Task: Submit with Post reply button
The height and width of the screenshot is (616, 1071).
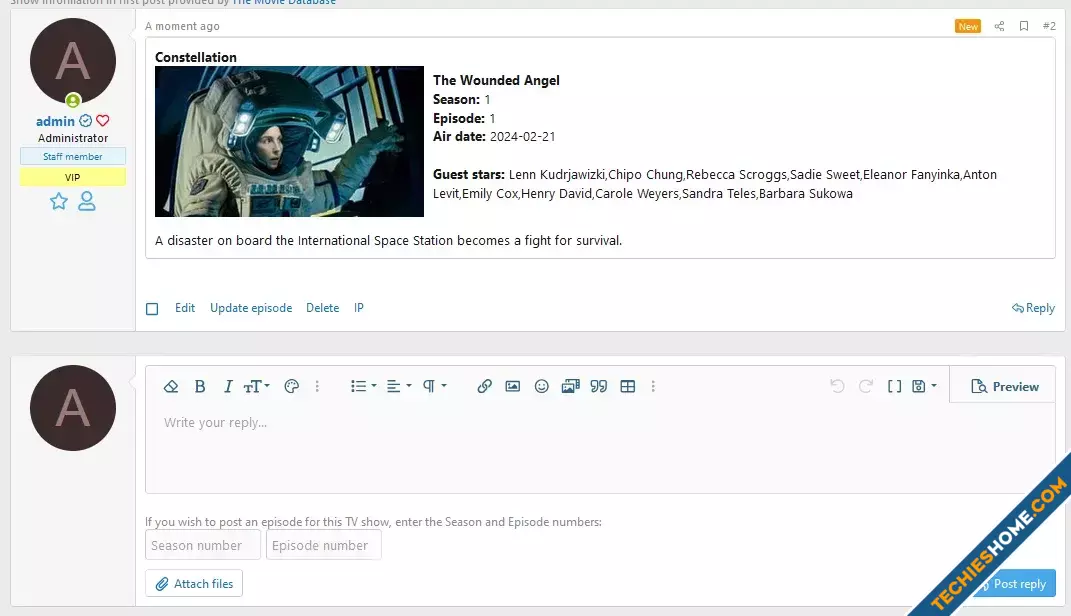Action: (1013, 584)
